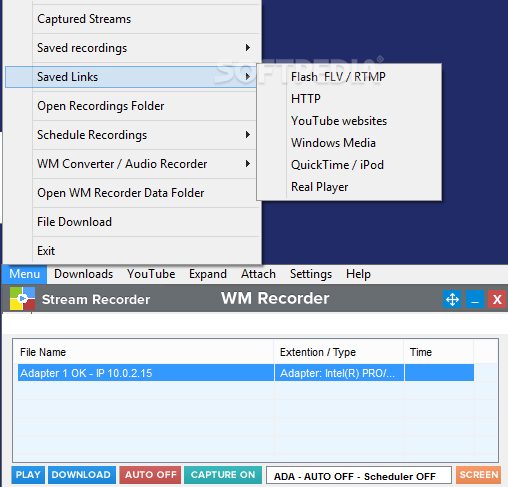Click the DOWNLOAD button
This screenshot has height=487, width=508.
pyautogui.click(x=82, y=475)
